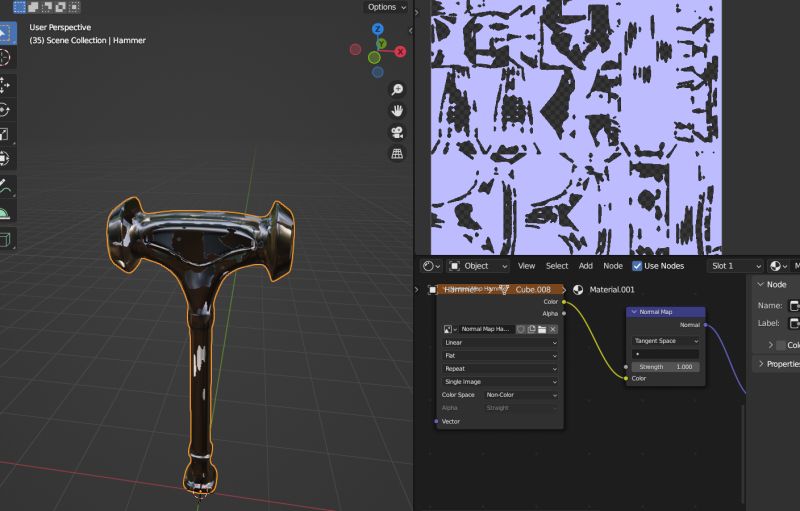Screen dimensions: 800x511
Task: Click the green Y axis gizmo ball
Action: [x=381, y=44]
